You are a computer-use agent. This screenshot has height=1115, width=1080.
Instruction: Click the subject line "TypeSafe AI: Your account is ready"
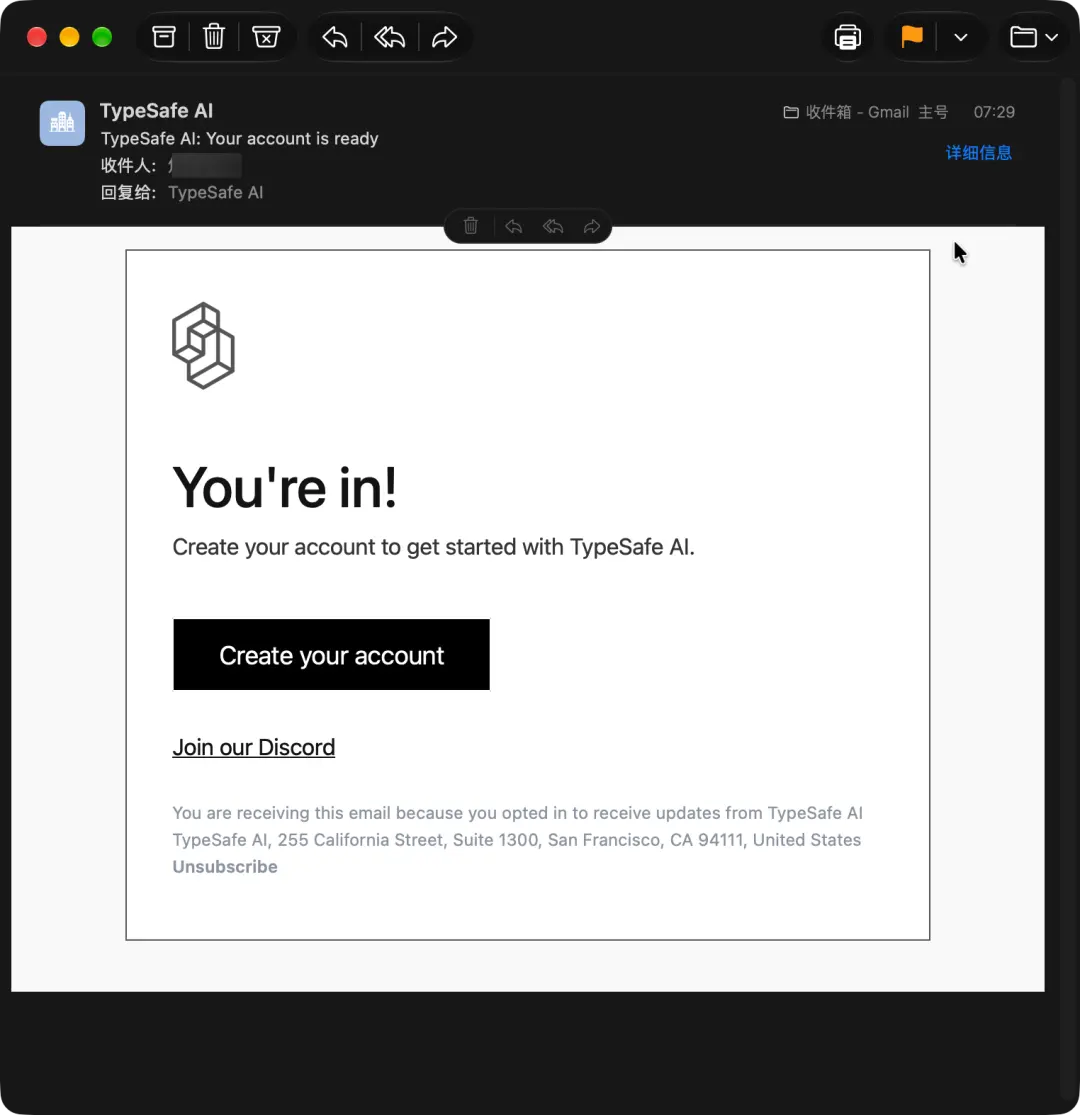[240, 139]
